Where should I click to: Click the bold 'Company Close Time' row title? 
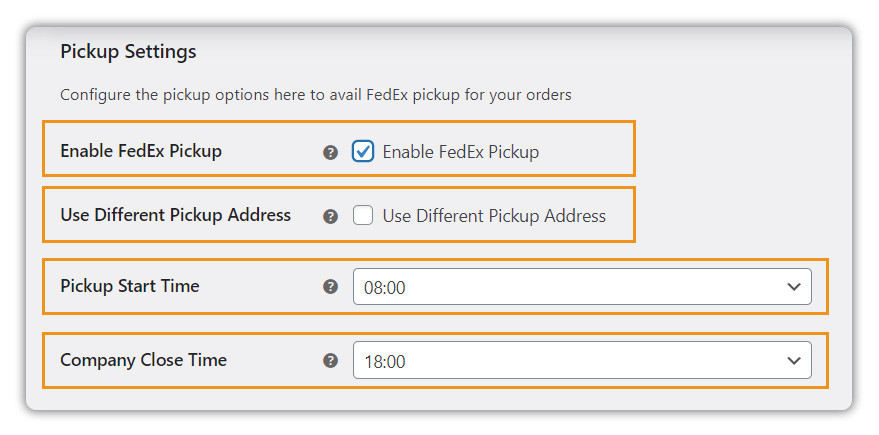[143, 360]
